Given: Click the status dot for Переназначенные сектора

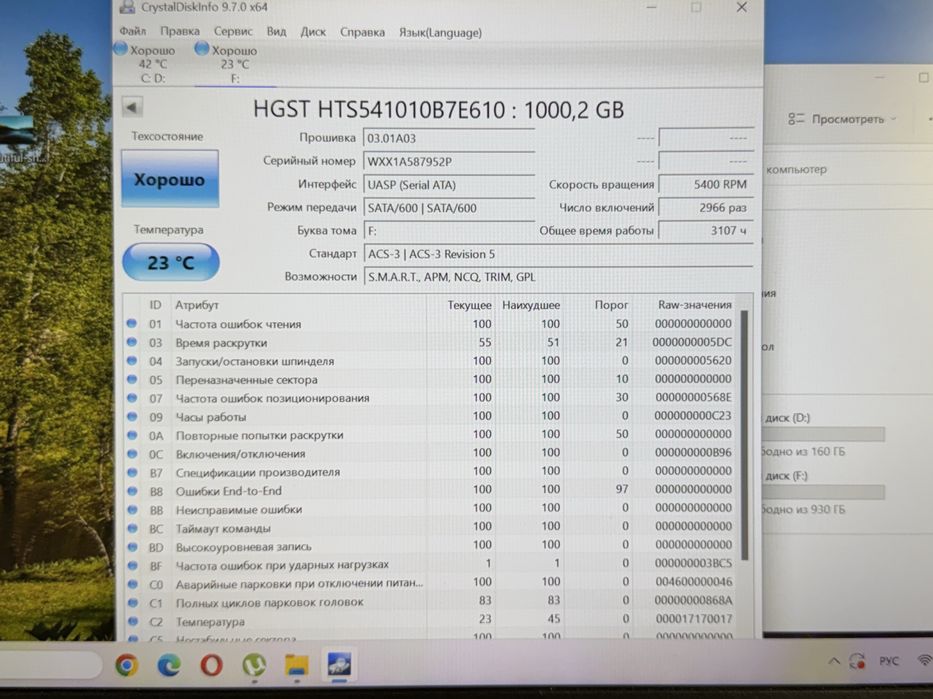Looking at the screenshot, I should [132, 379].
